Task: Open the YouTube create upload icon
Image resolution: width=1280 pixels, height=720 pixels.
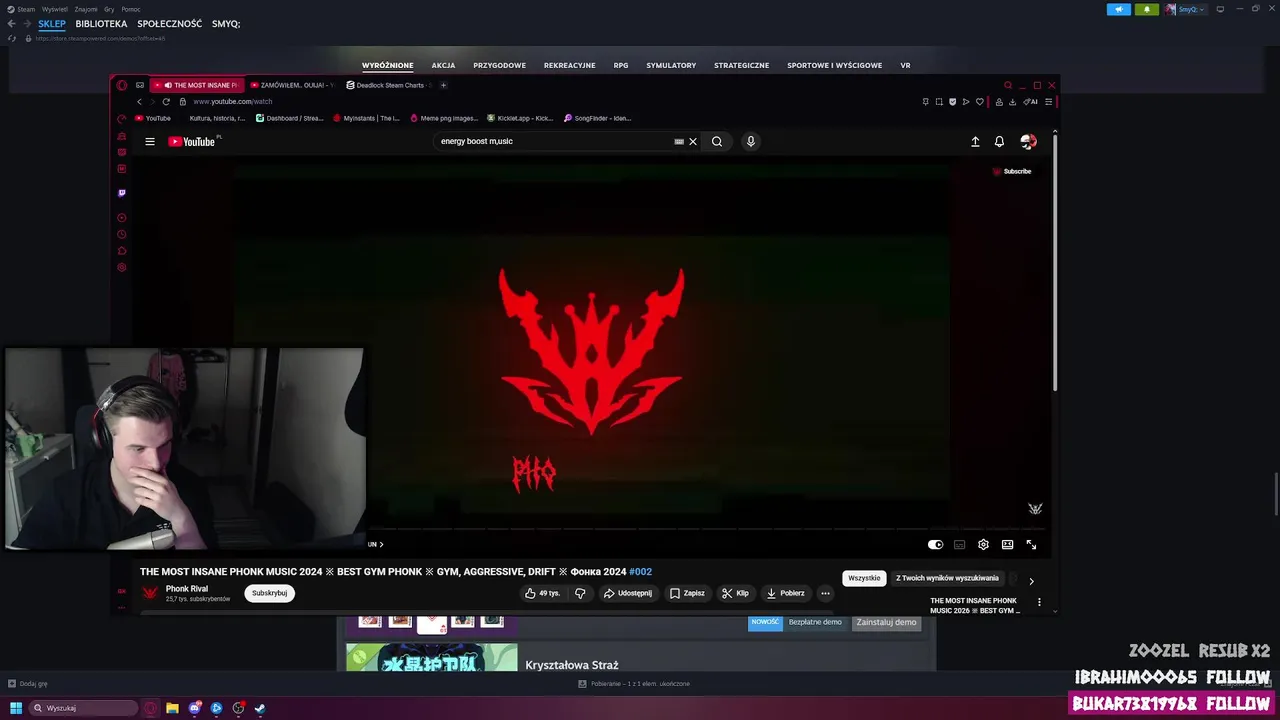Action: click(975, 142)
